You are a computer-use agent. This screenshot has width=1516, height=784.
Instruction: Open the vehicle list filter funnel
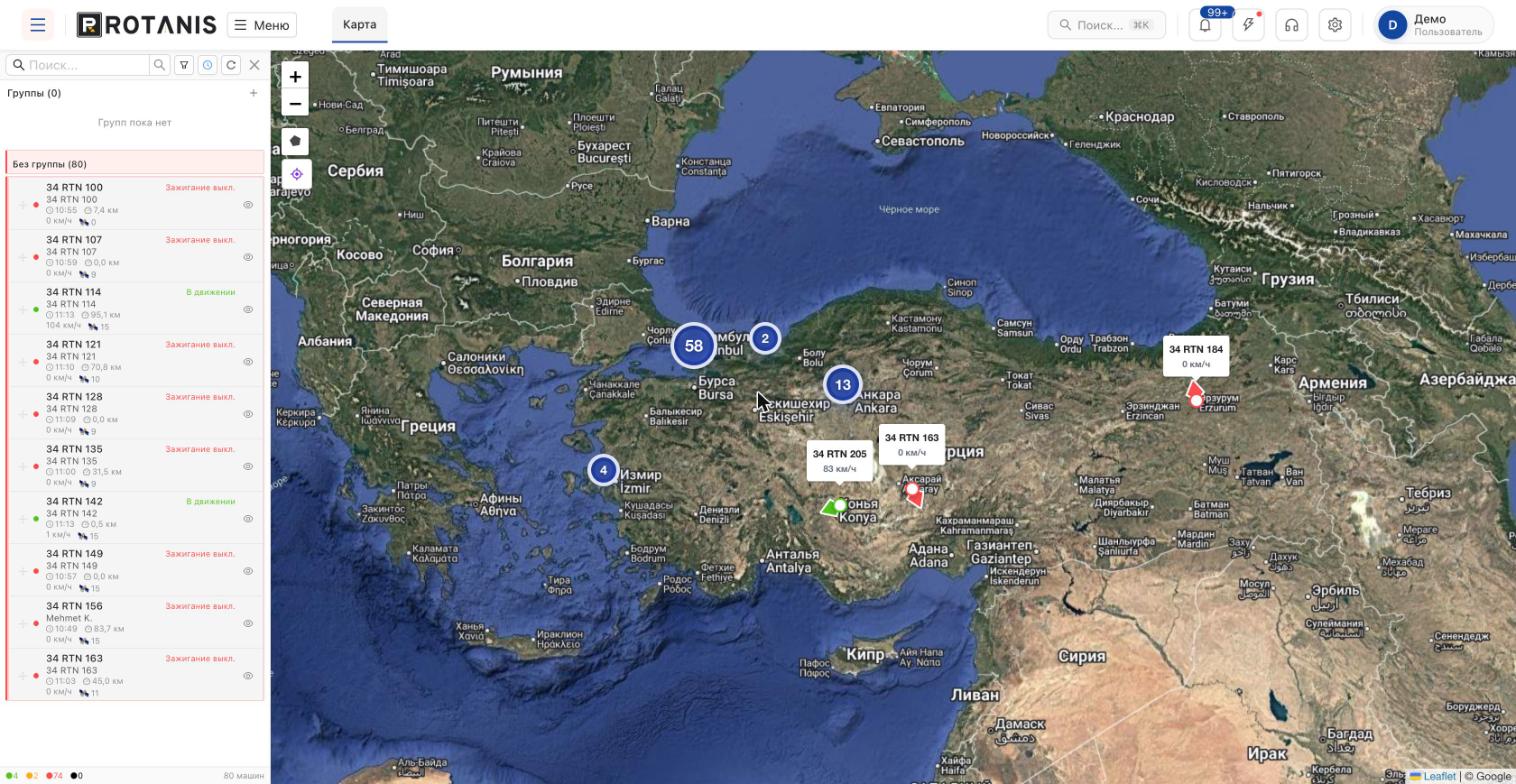[x=184, y=65]
